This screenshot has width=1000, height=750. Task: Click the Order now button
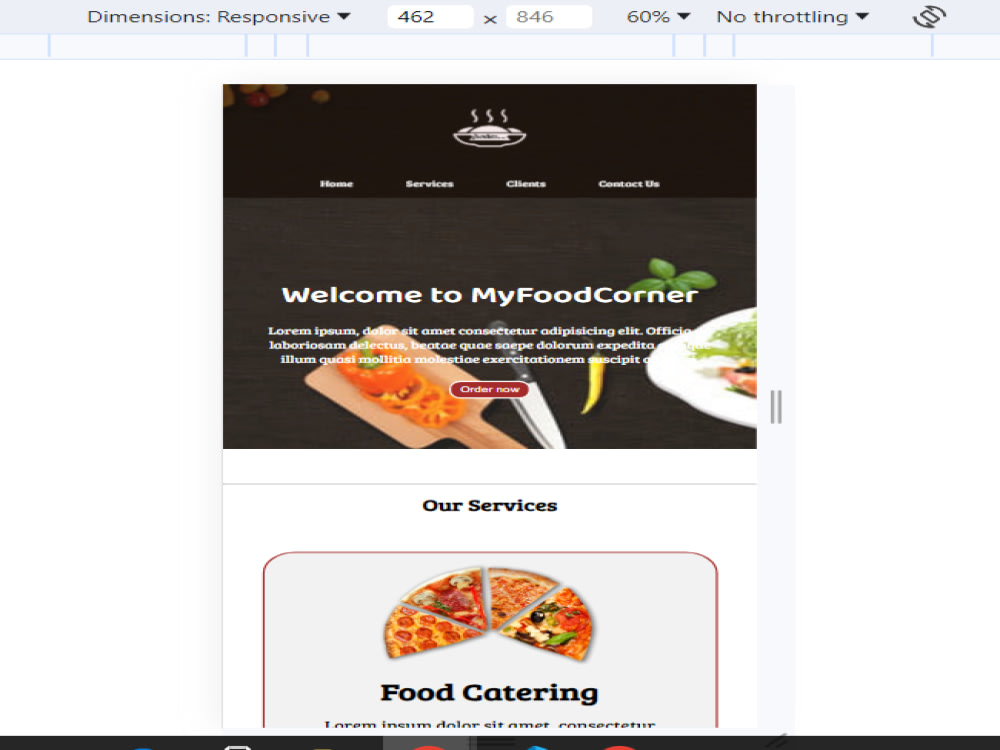[x=490, y=389]
